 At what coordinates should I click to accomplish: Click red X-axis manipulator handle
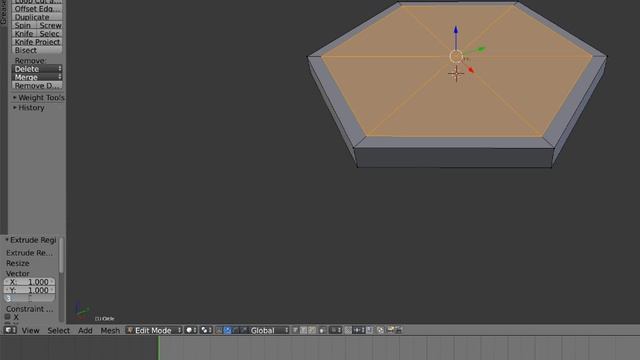[471, 70]
